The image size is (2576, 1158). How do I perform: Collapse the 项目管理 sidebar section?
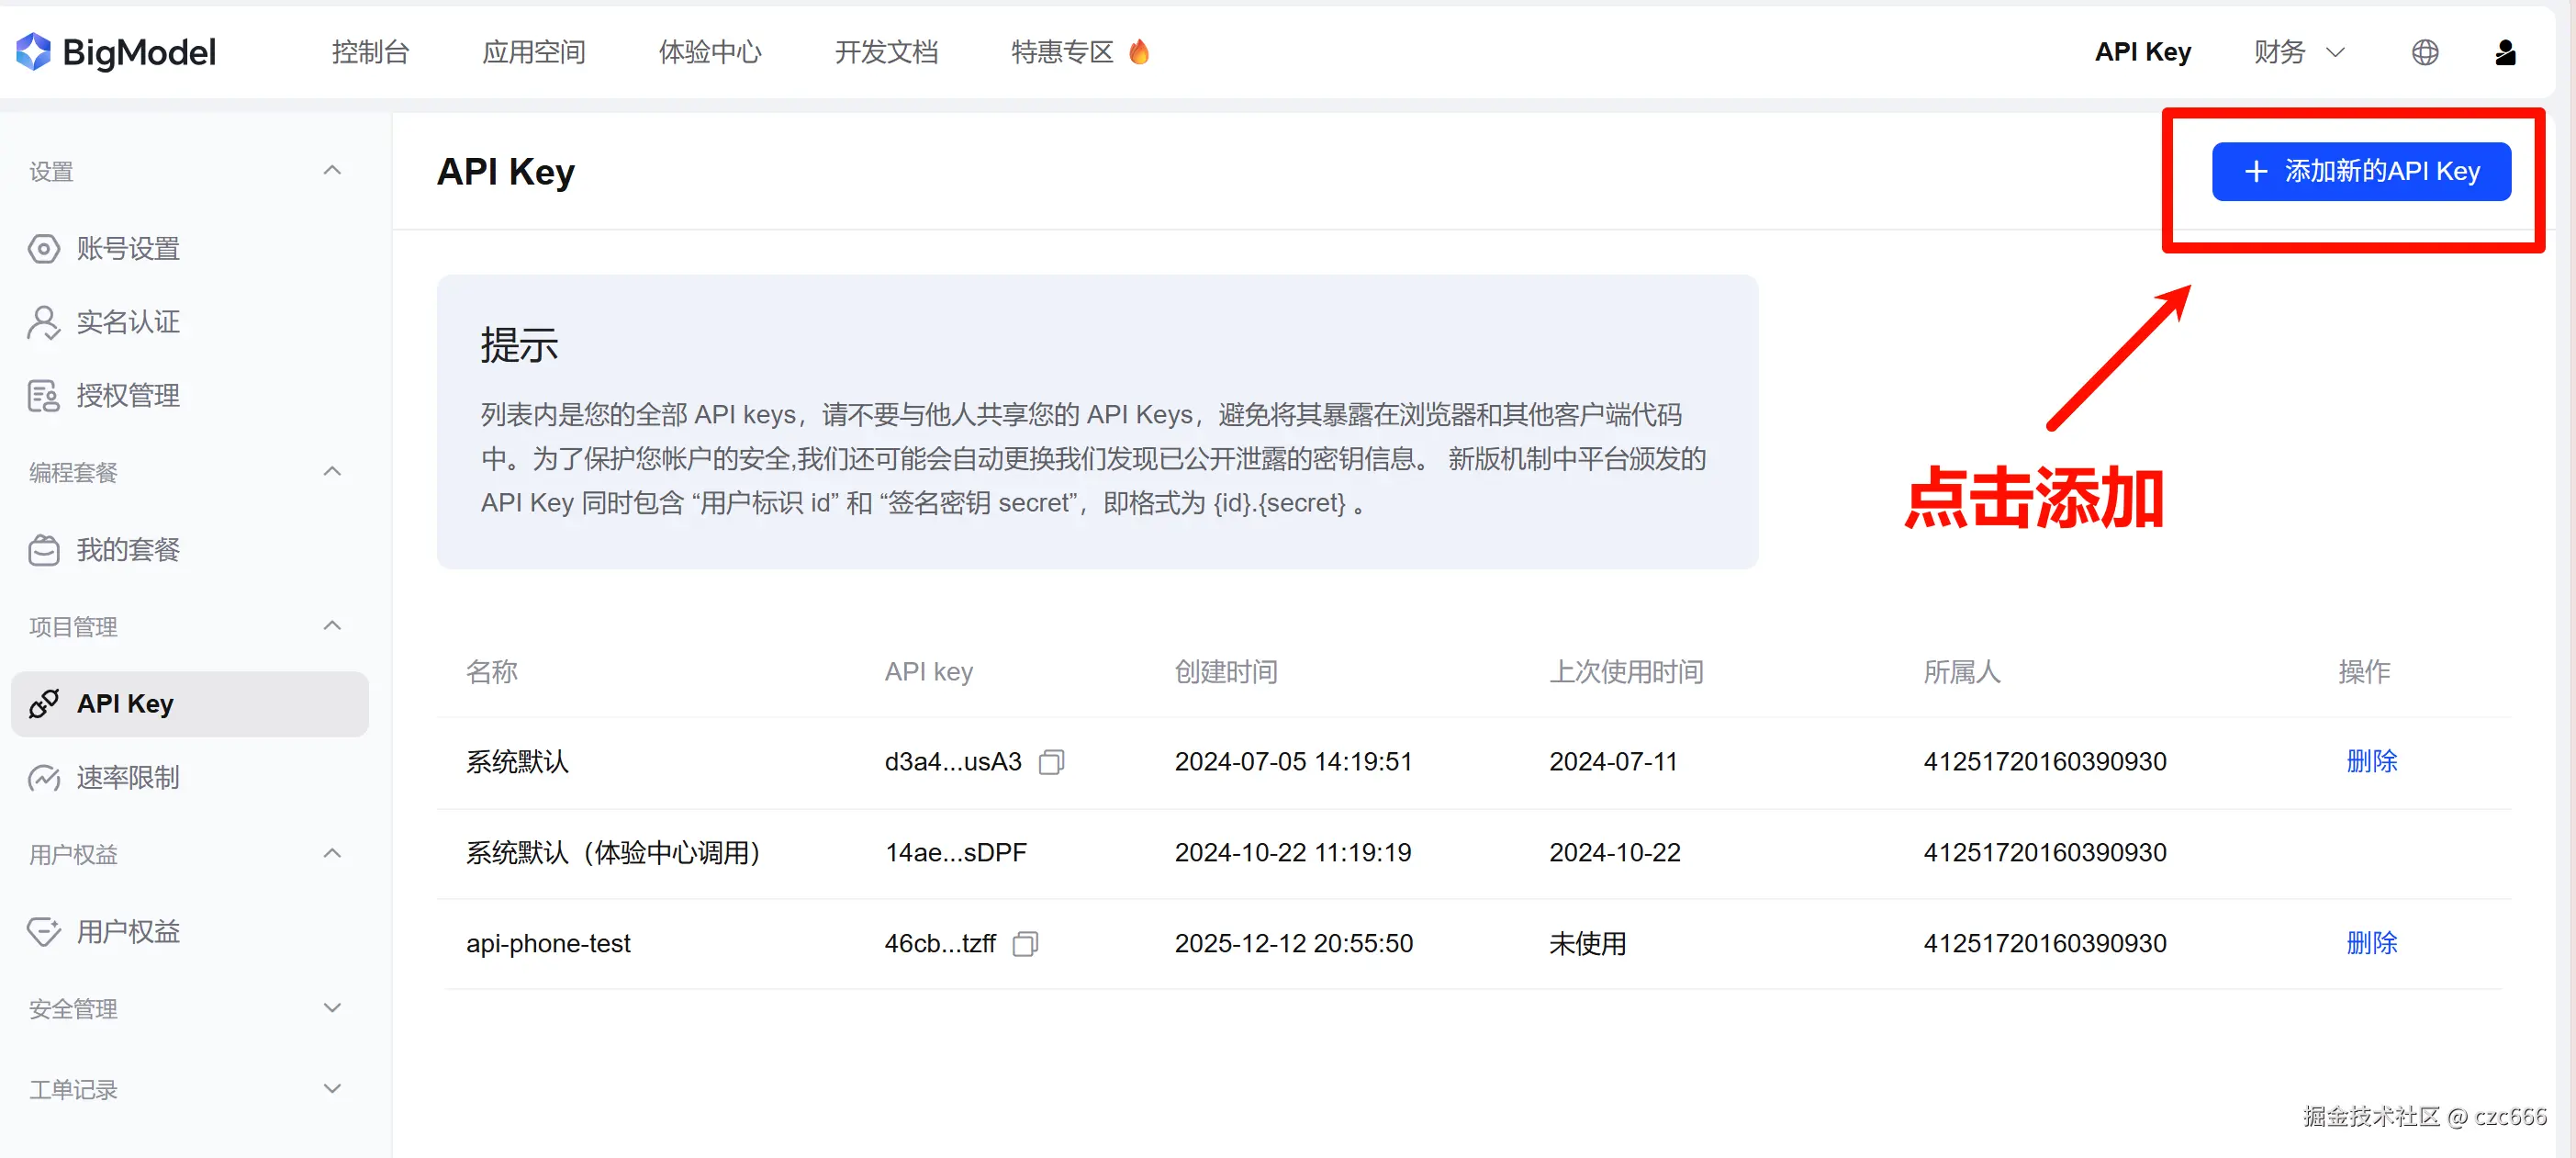tap(332, 626)
